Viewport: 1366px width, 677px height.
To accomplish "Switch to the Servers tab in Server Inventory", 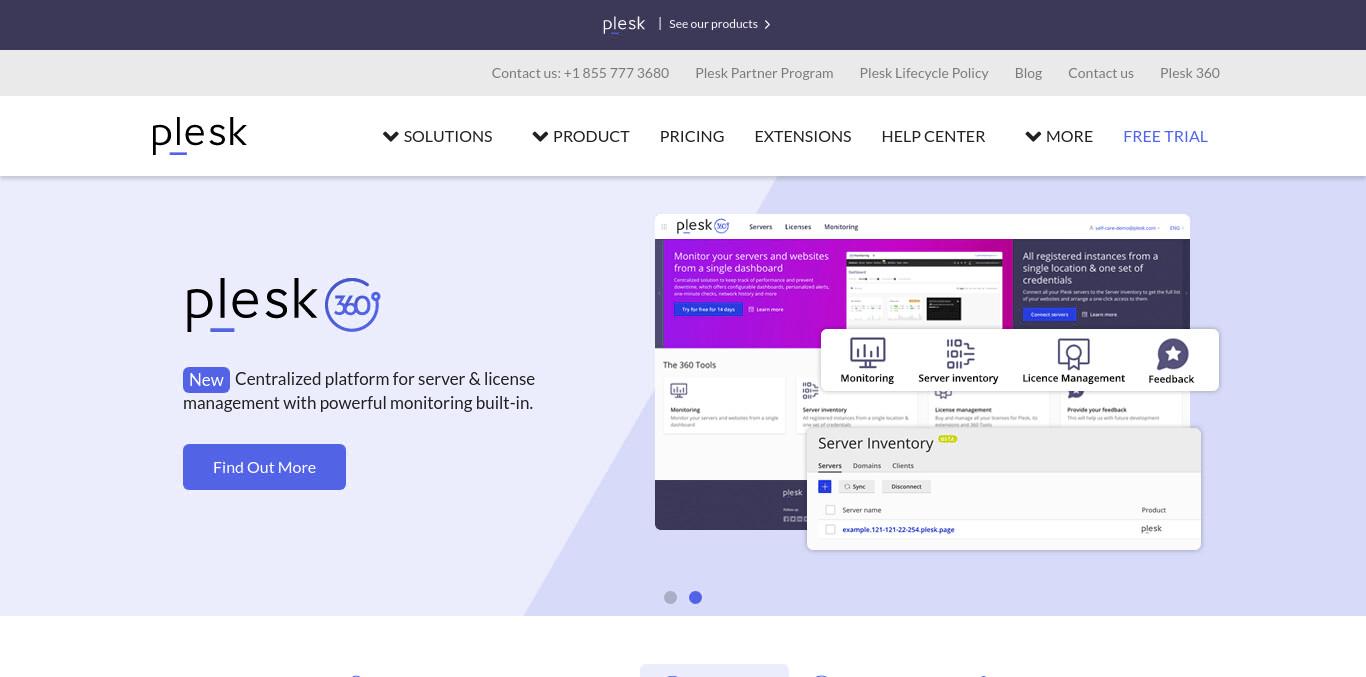I will tap(830, 466).
